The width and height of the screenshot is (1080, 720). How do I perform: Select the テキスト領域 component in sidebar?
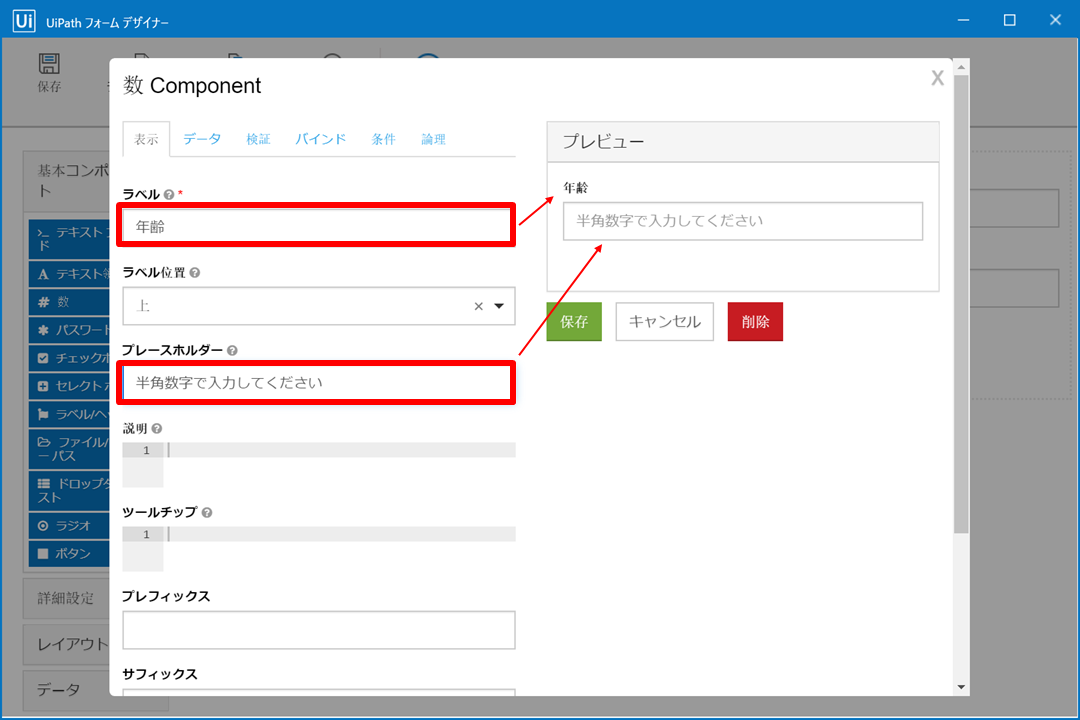(70, 274)
